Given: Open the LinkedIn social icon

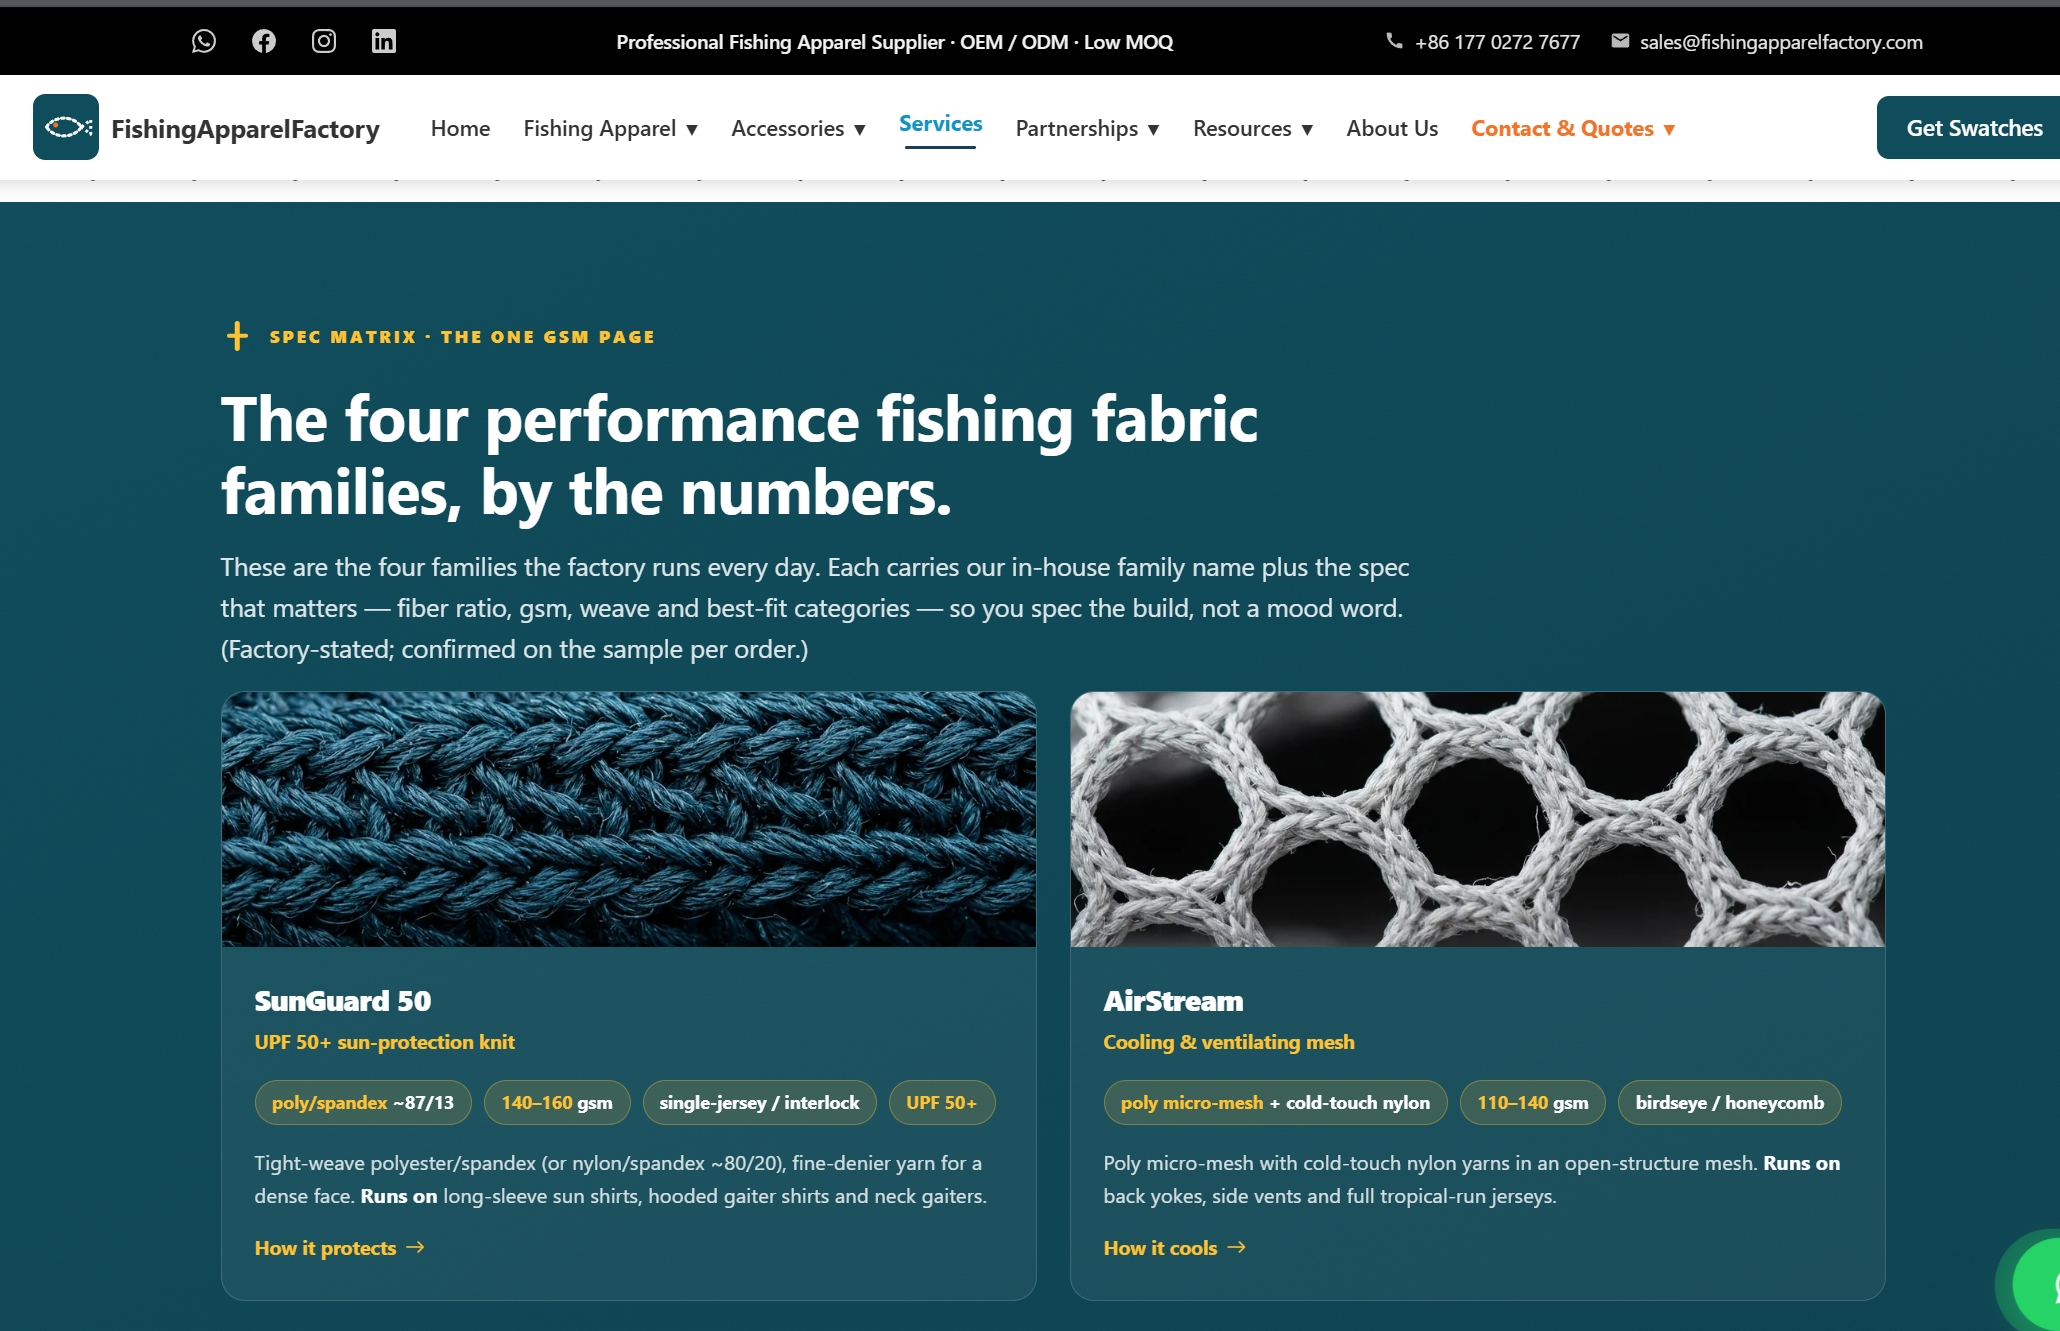Looking at the screenshot, I should point(384,41).
